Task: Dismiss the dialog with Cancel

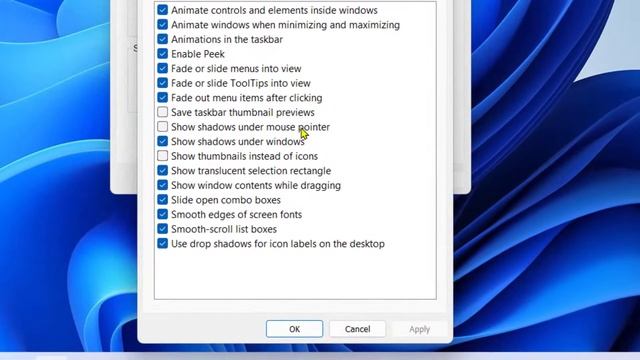Action: 358,329
